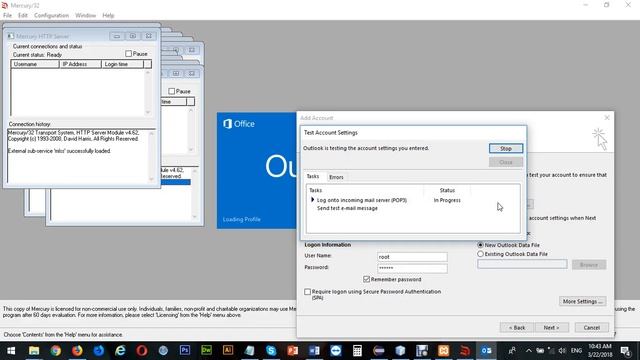Click the More Settings button
Screen dimensions: 640x360
point(582,301)
